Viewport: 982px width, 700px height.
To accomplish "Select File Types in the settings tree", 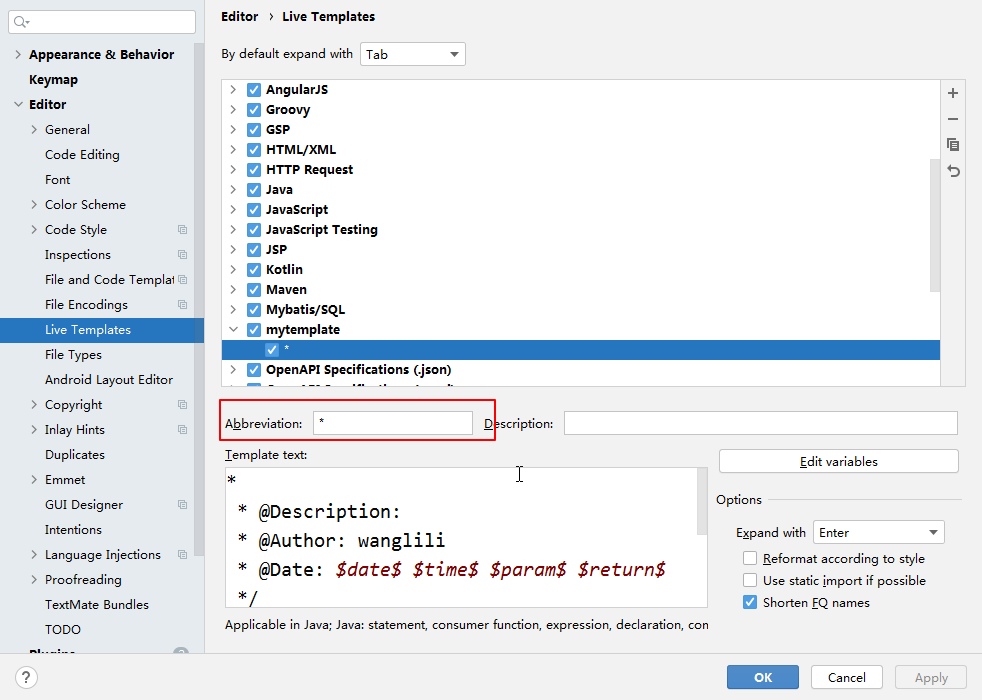I will [x=73, y=355].
